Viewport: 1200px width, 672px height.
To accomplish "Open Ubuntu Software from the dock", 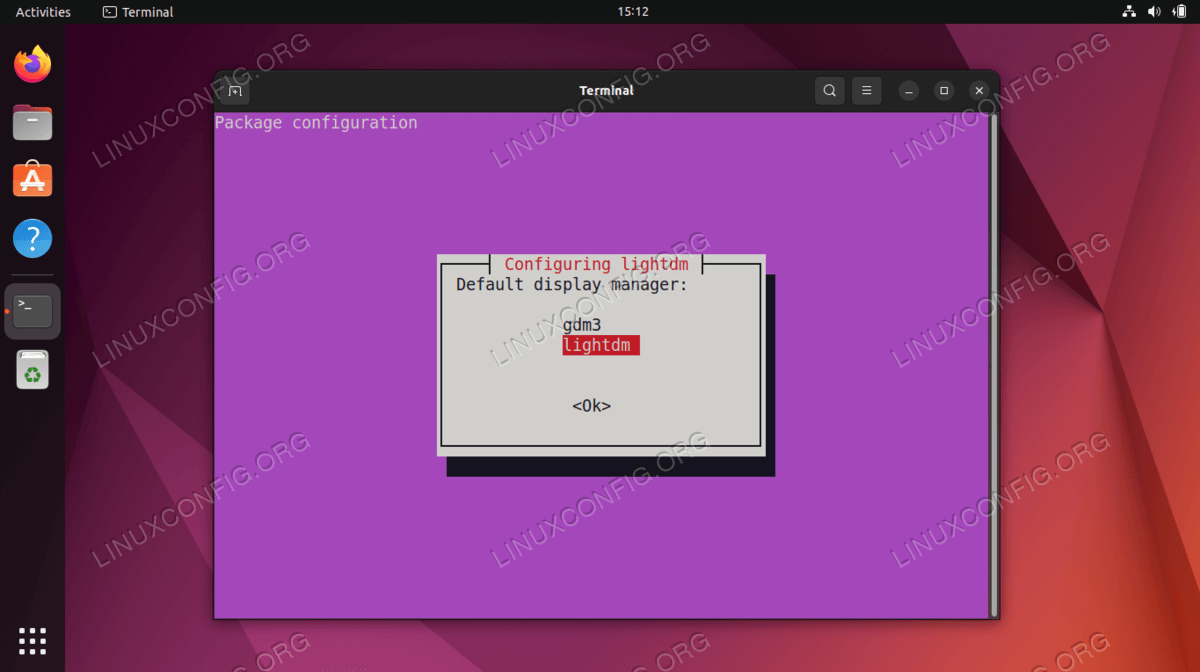I will coord(33,180).
